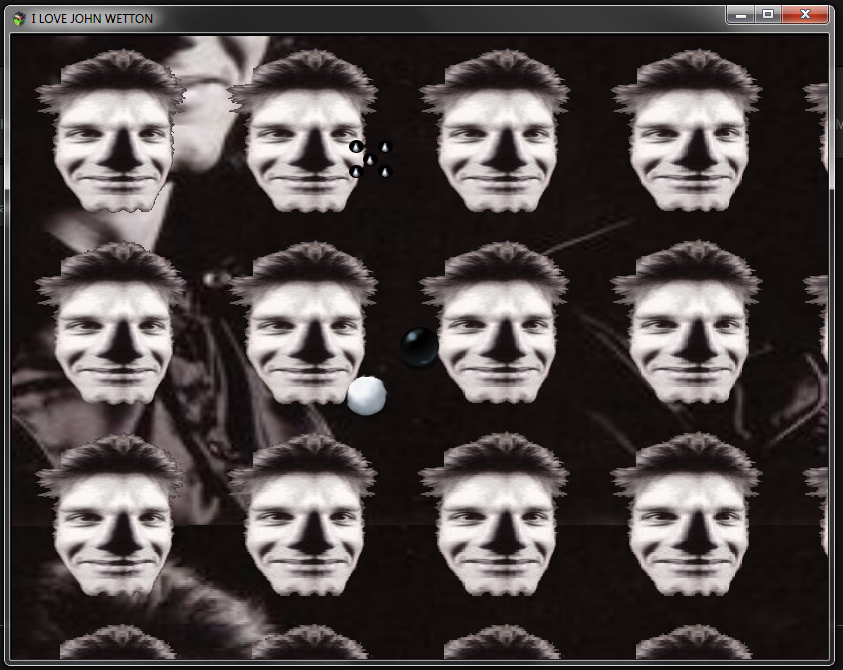Maximize the I LOVE JOHN WETTON window
The image size is (843, 670).
pyautogui.click(x=768, y=15)
